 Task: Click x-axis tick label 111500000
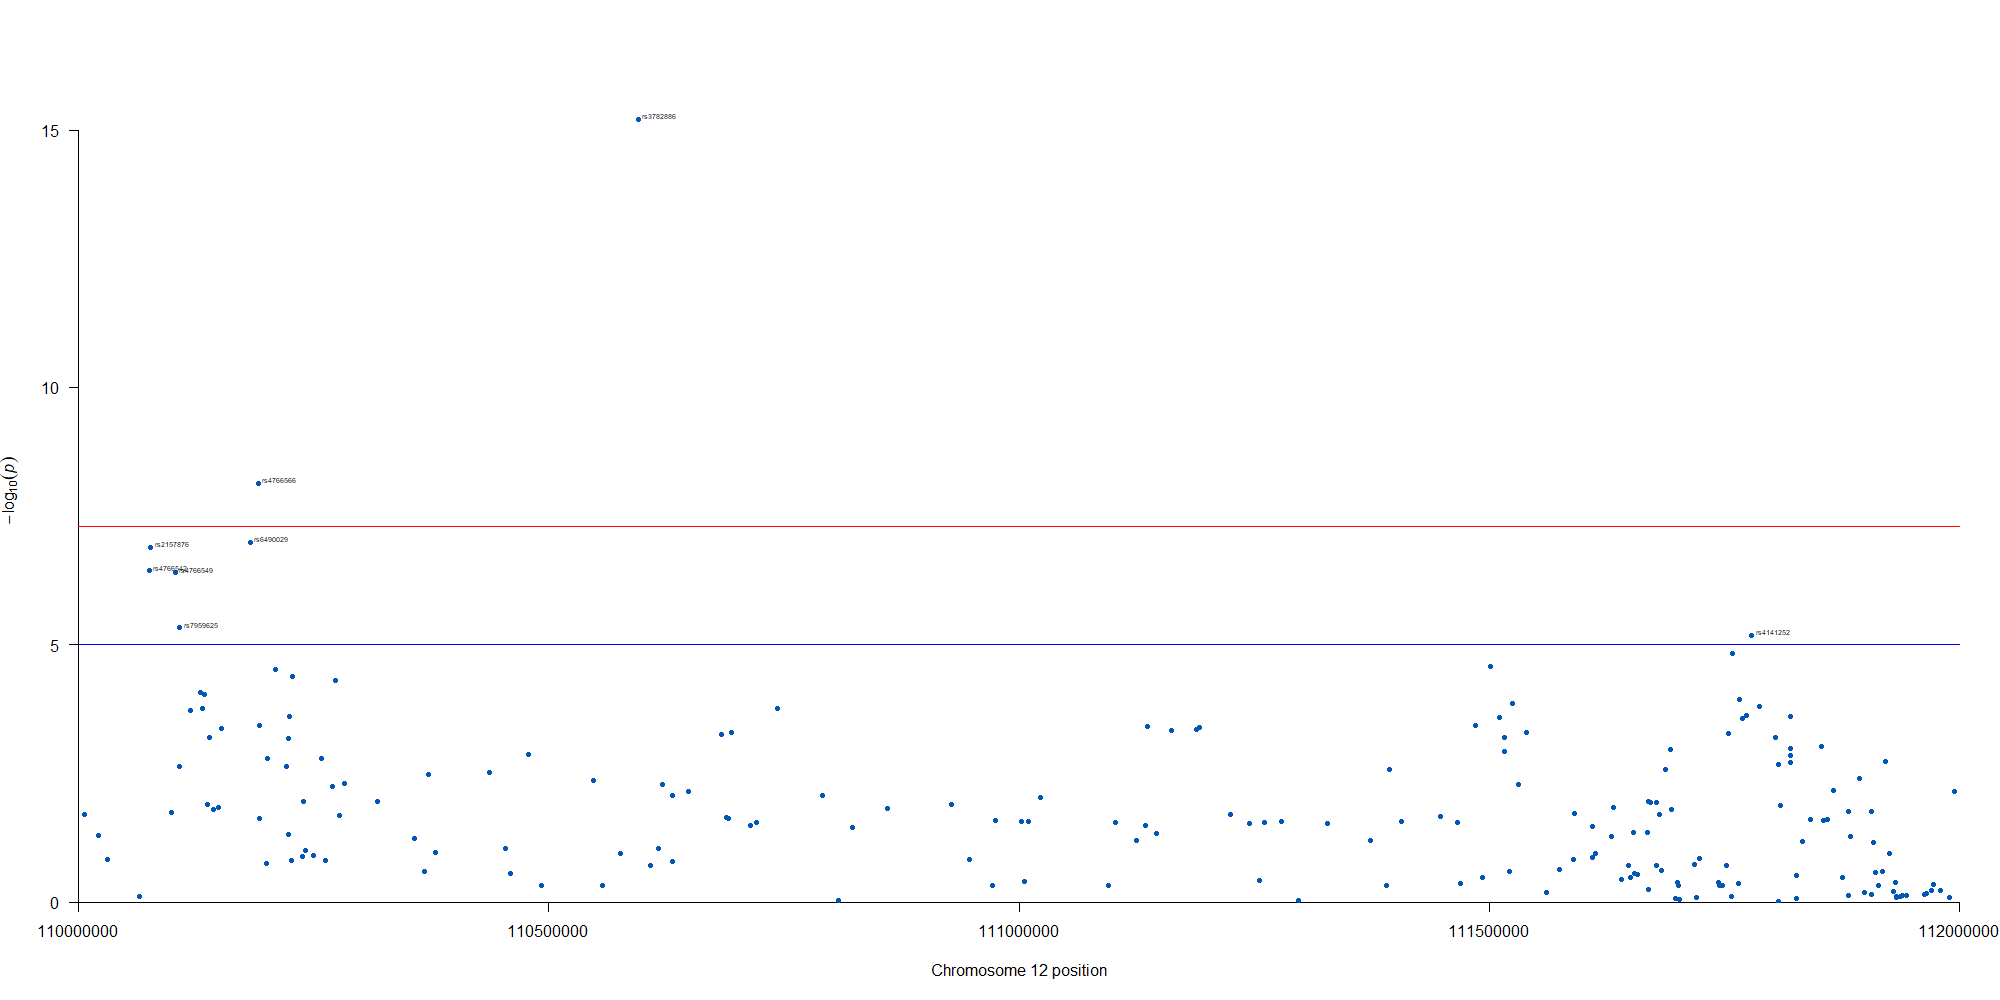(x=1489, y=932)
